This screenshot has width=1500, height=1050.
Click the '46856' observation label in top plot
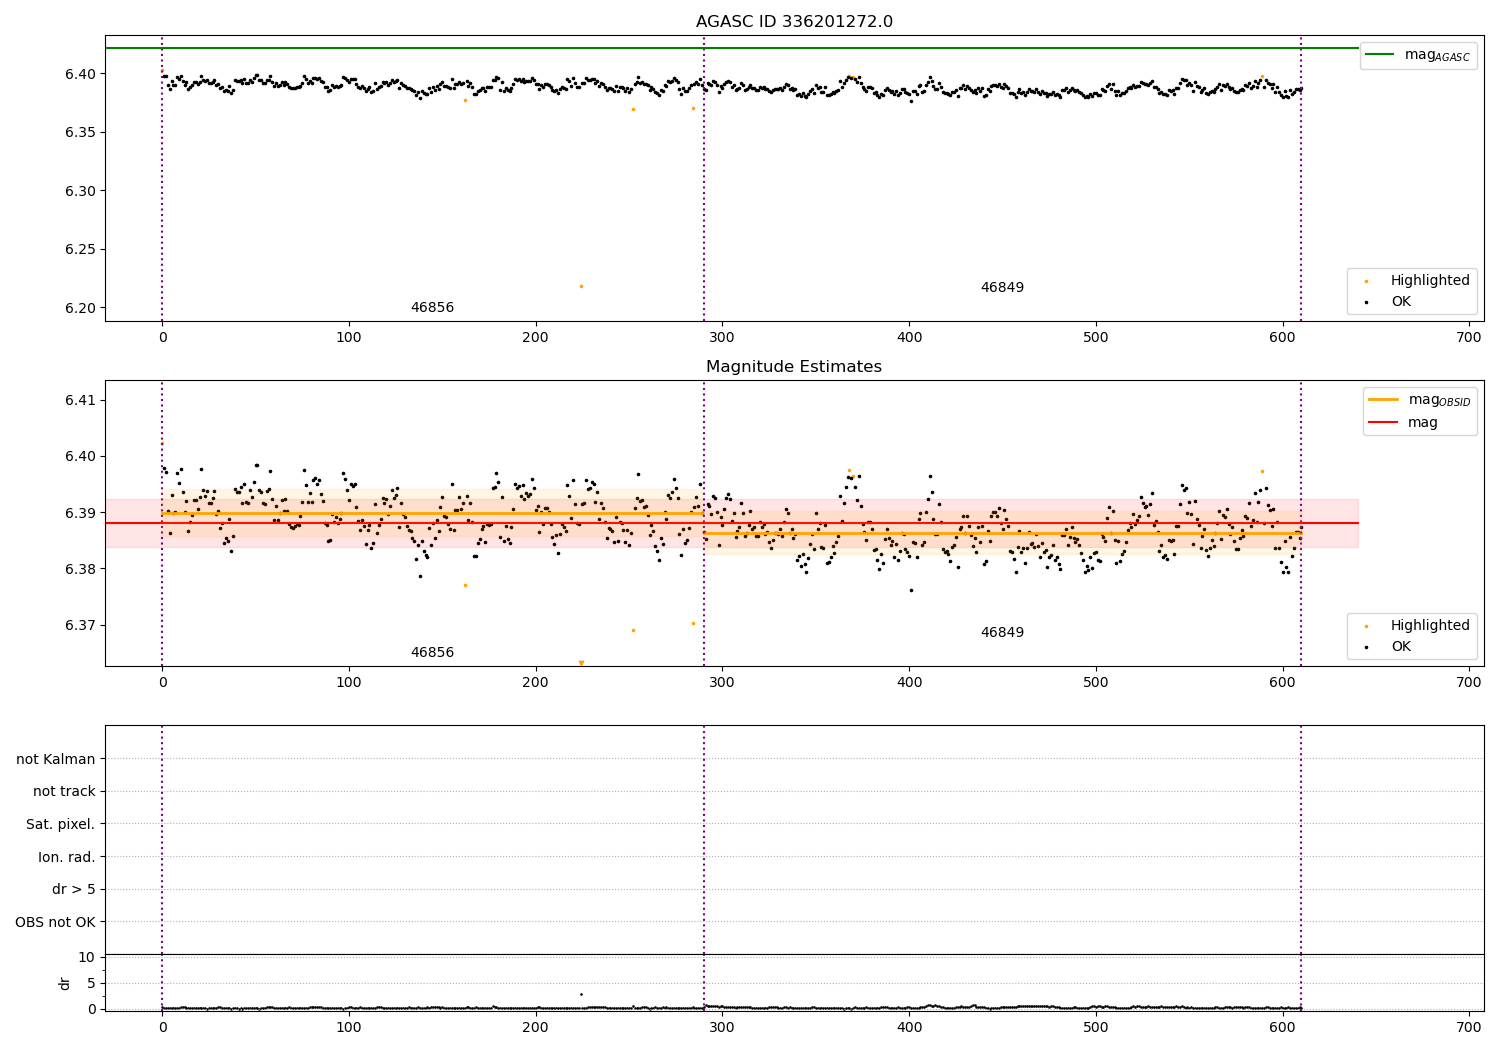click(x=432, y=308)
